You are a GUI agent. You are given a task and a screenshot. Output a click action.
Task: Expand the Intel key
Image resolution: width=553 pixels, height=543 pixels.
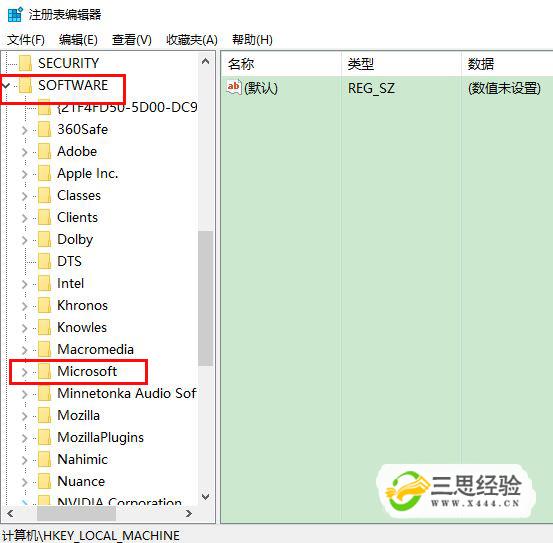coord(24,284)
